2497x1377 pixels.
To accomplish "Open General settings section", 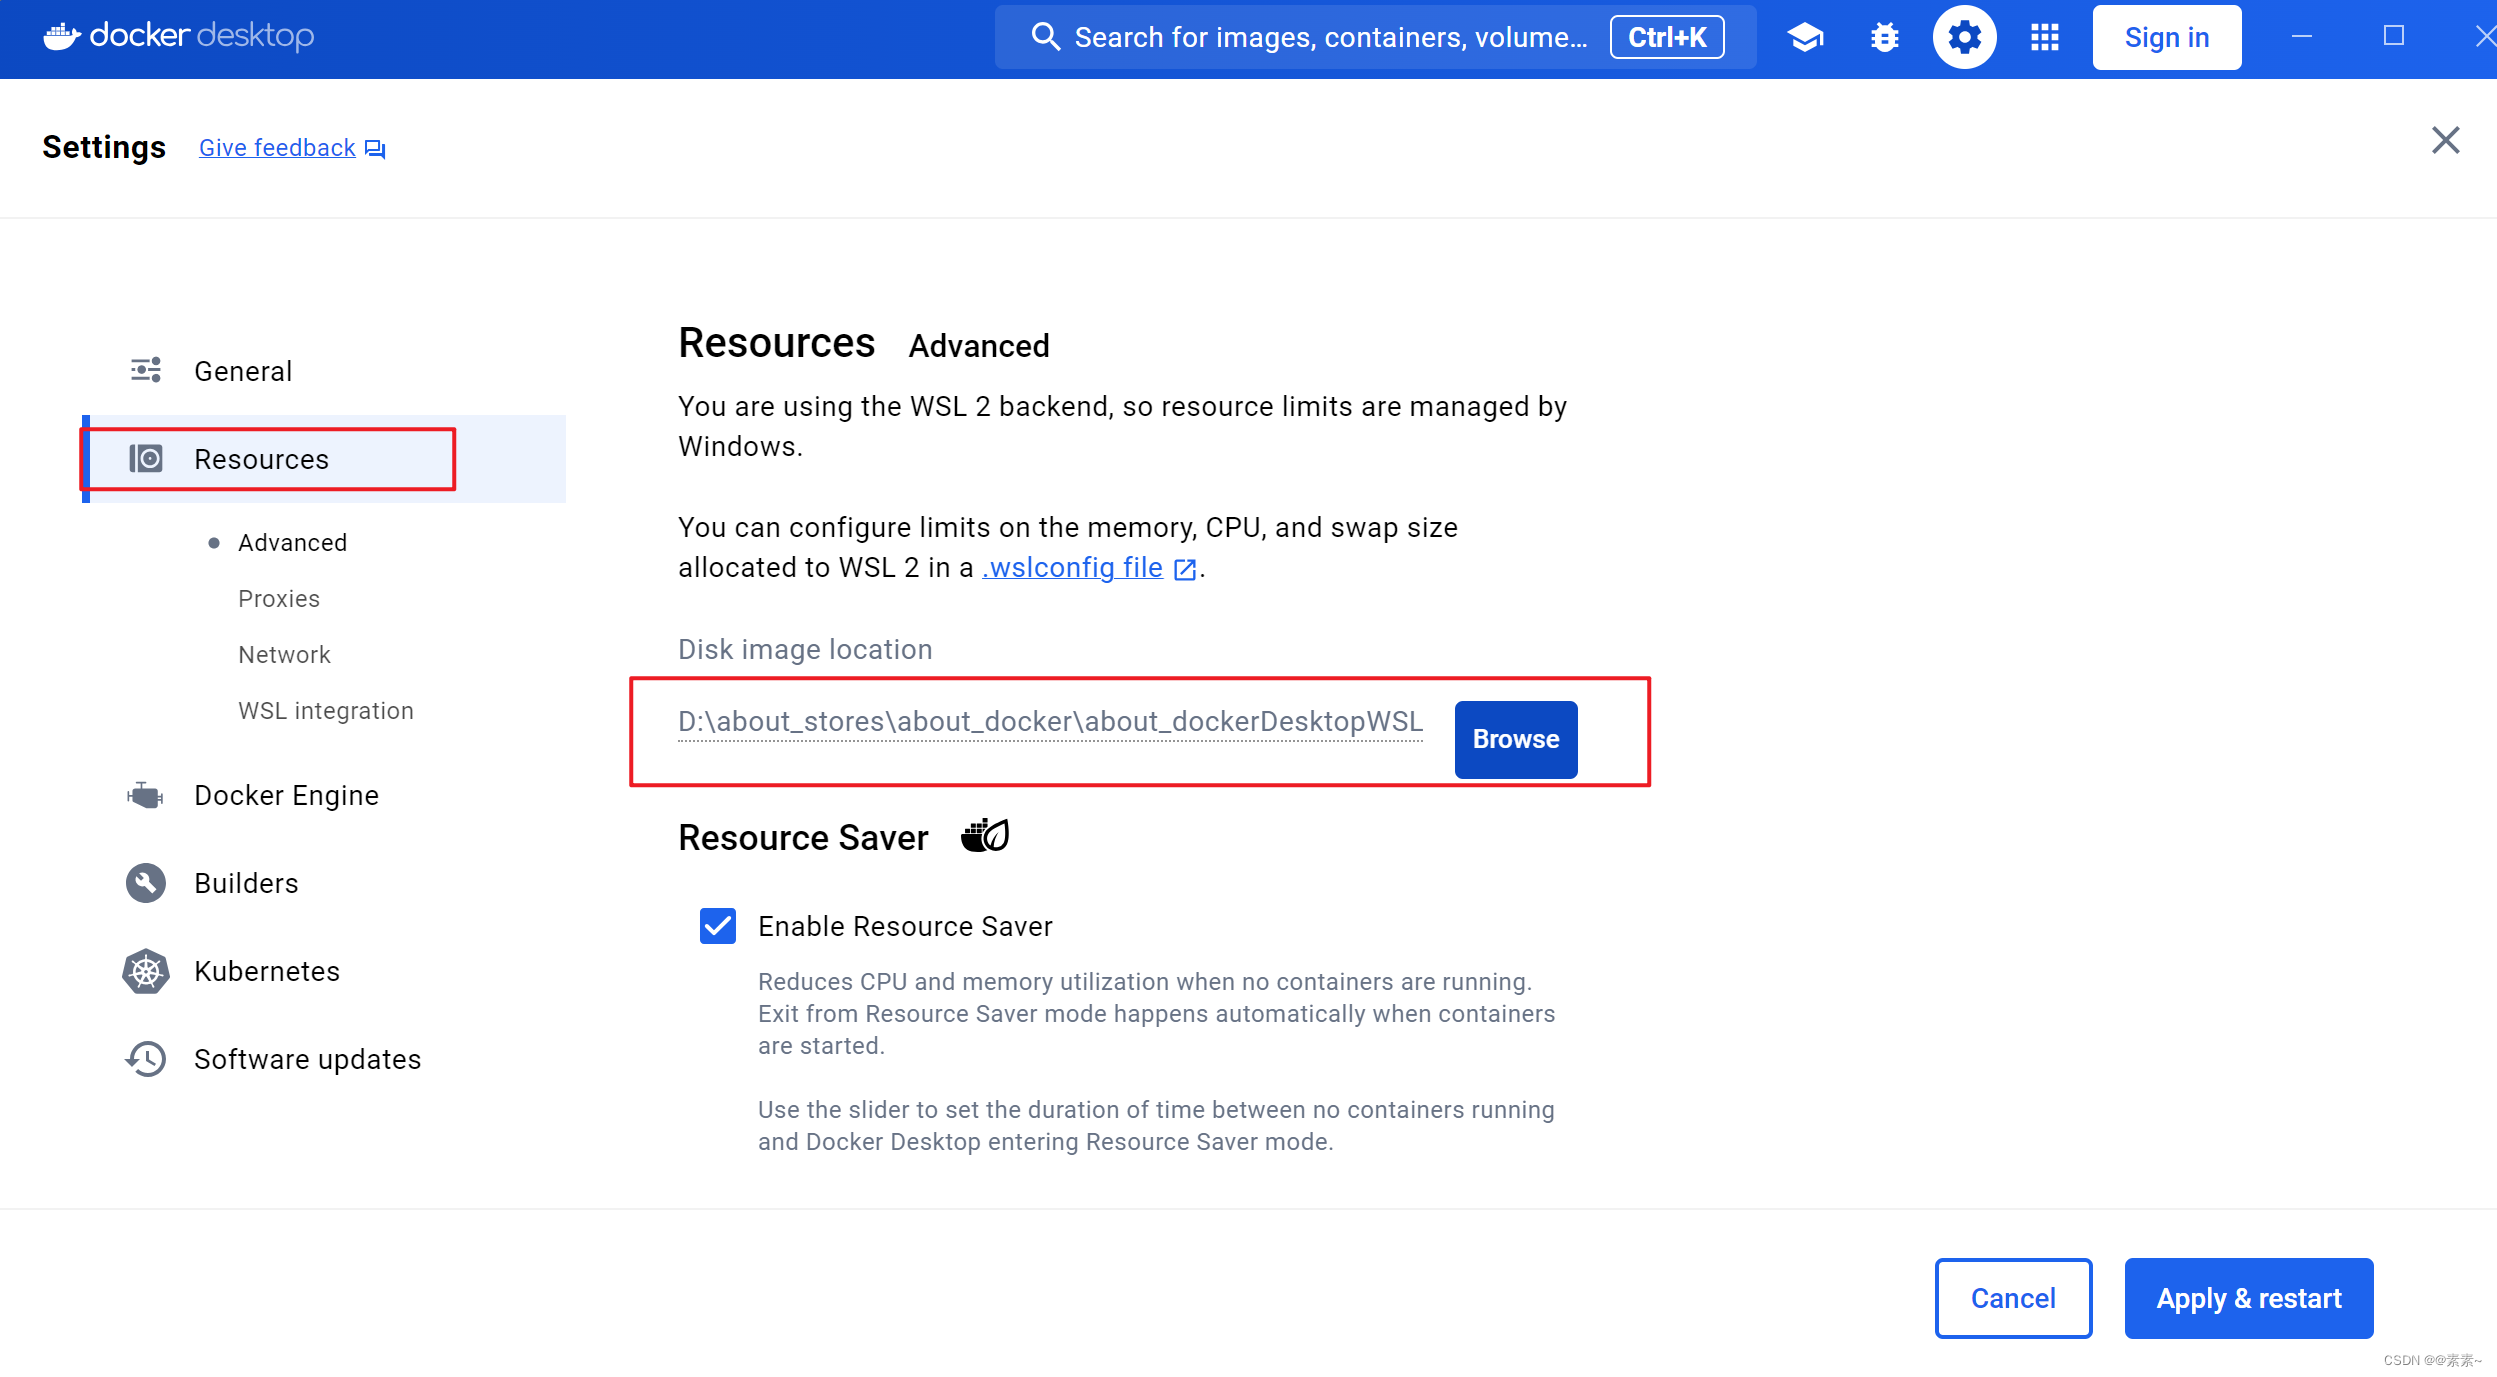I will click(243, 371).
